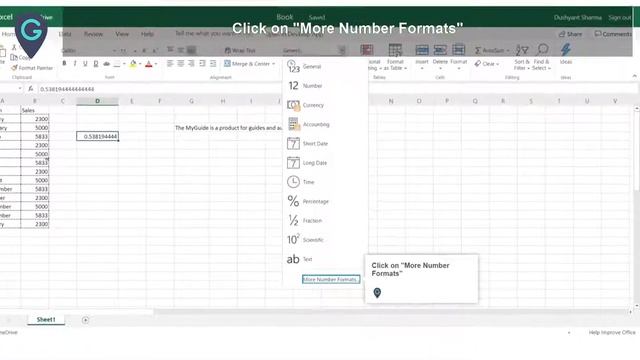Screen dimensions: 640x360
Task: Open Number Format combo box
Action: click(314, 51)
